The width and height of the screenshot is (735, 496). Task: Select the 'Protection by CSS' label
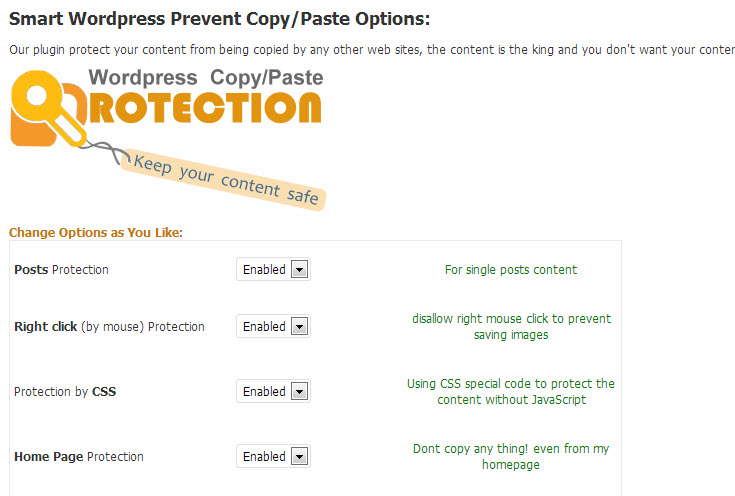click(x=65, y=391)
